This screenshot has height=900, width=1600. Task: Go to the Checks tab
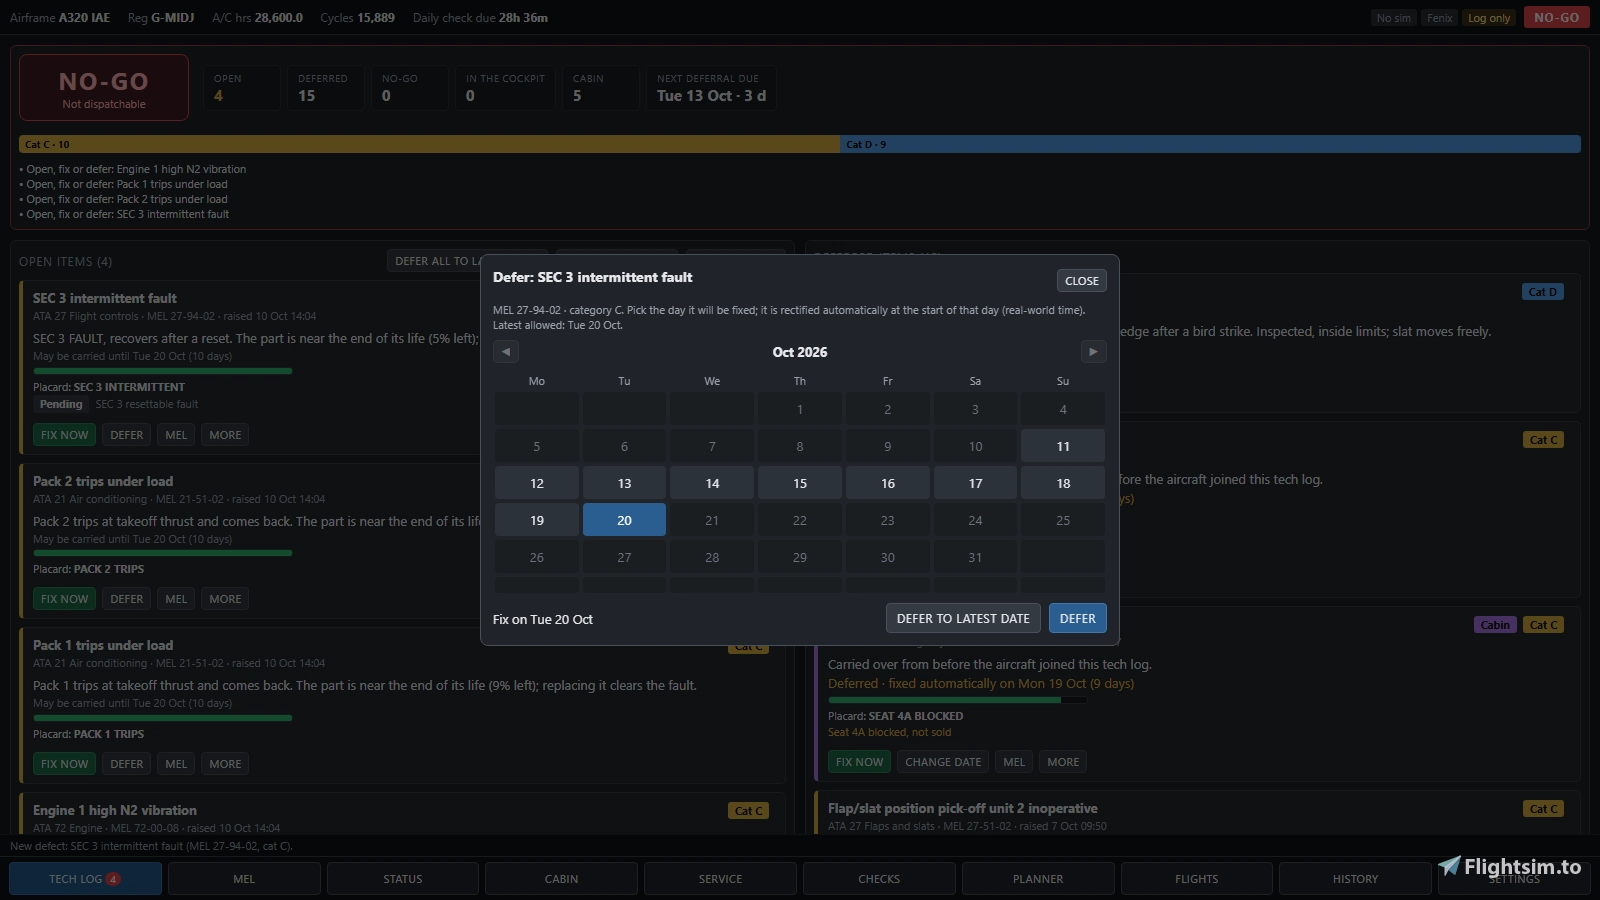(879, 879)
